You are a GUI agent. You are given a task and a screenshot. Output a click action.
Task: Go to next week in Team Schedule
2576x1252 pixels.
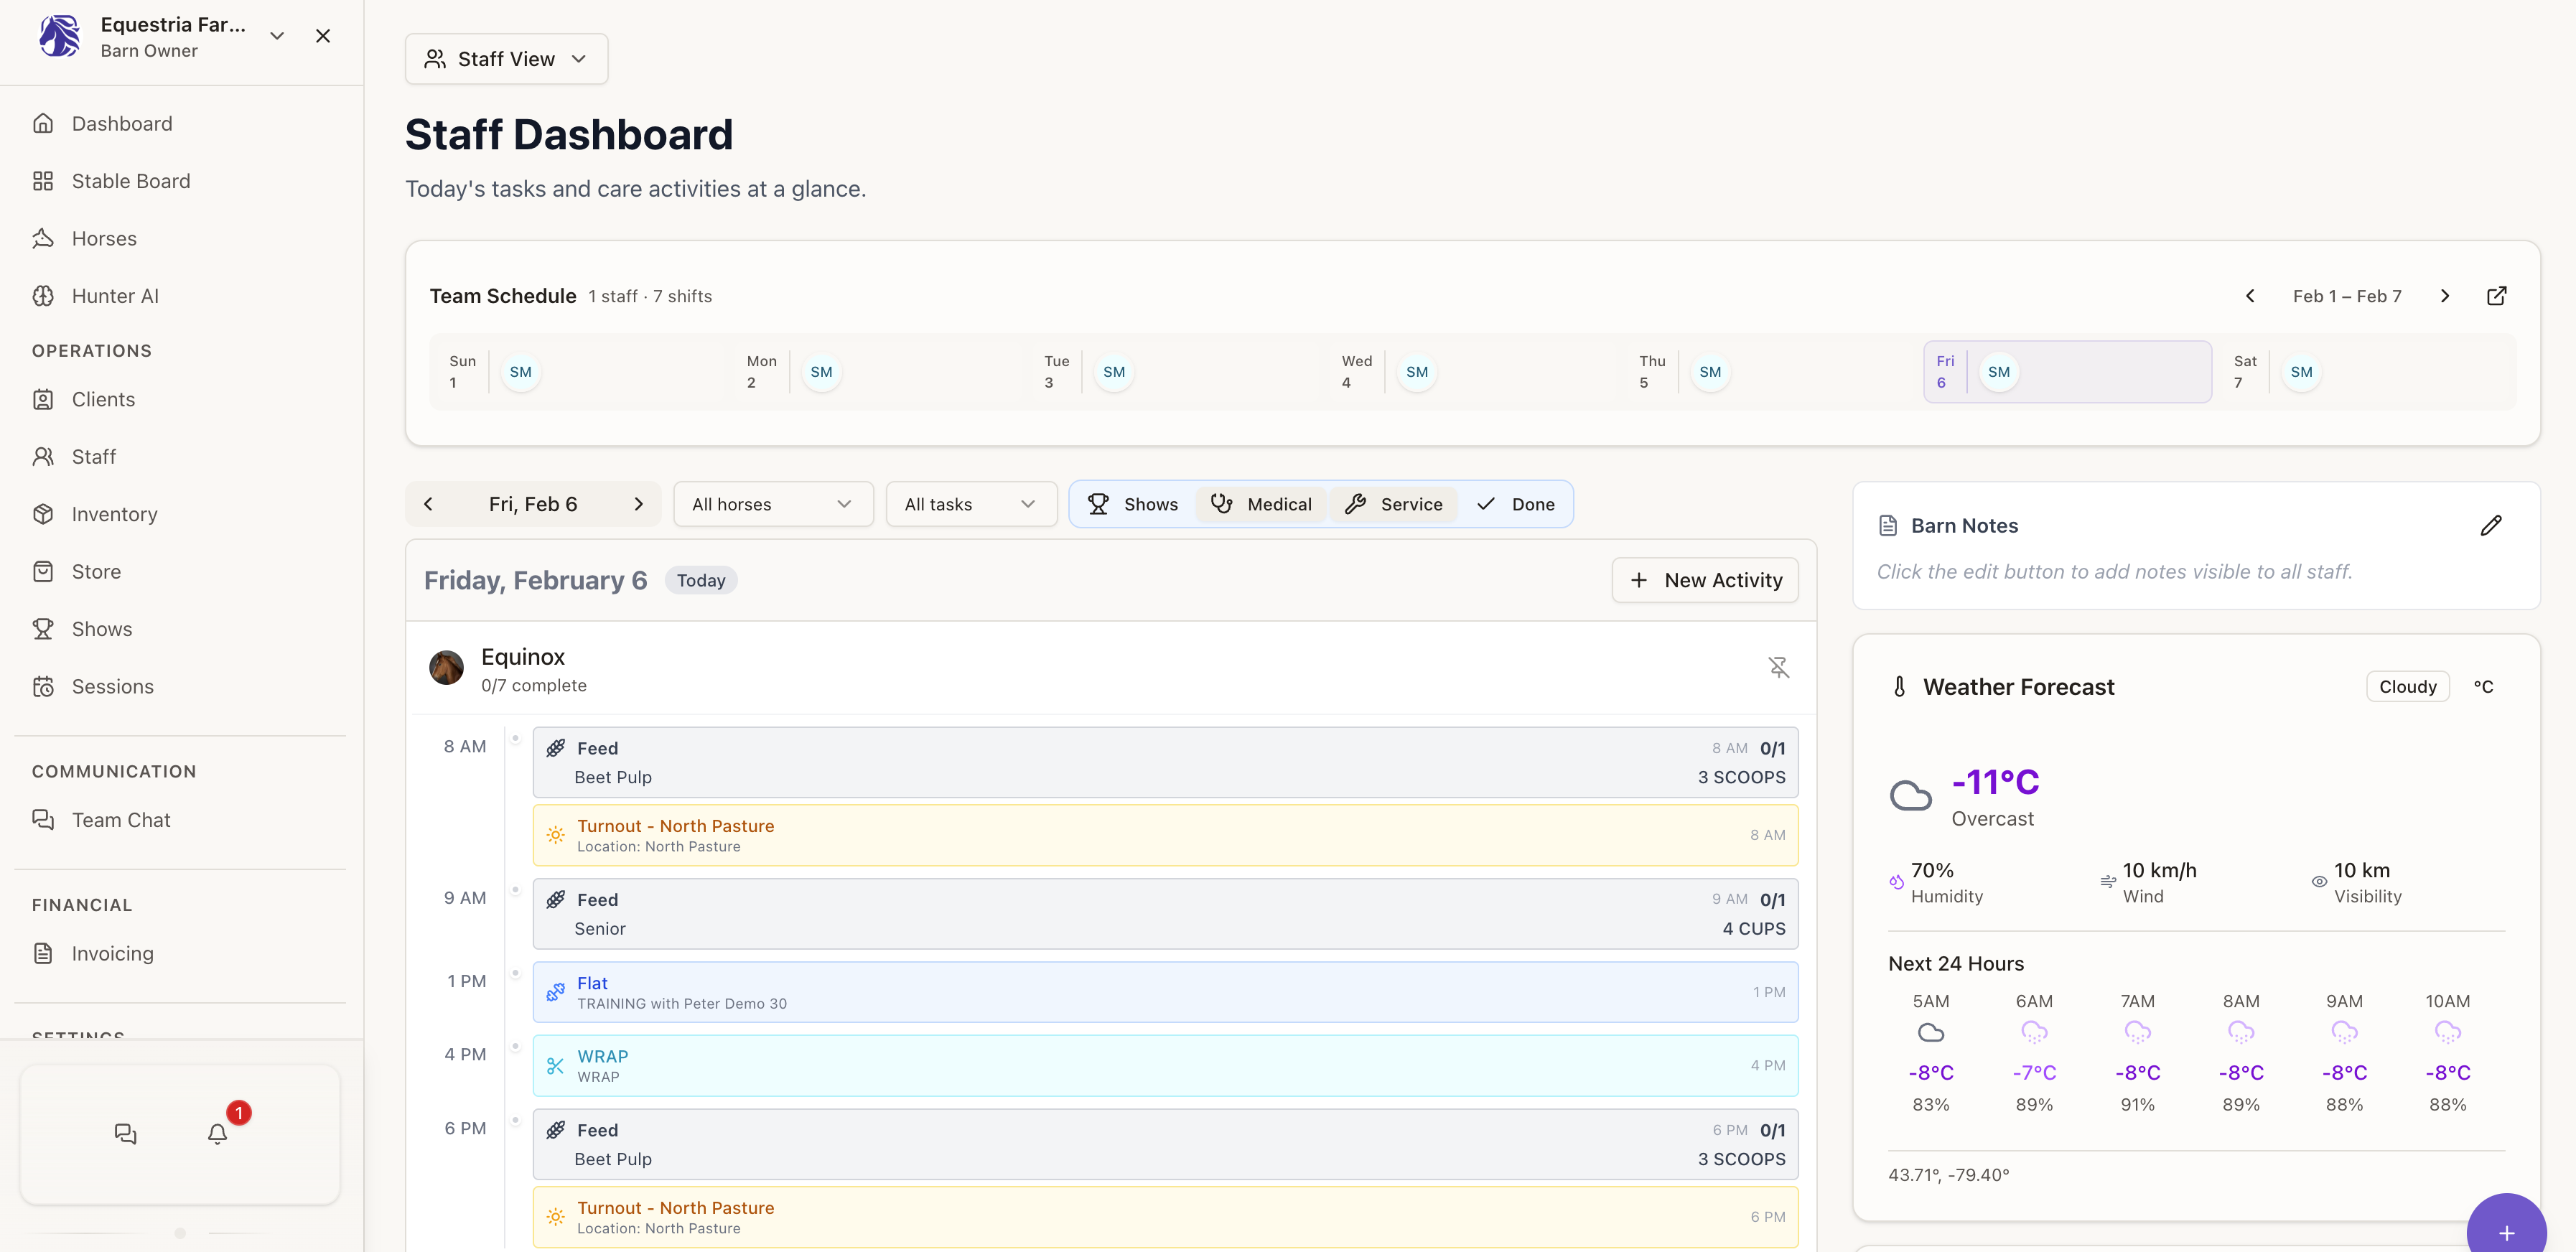coord(2444,296)
